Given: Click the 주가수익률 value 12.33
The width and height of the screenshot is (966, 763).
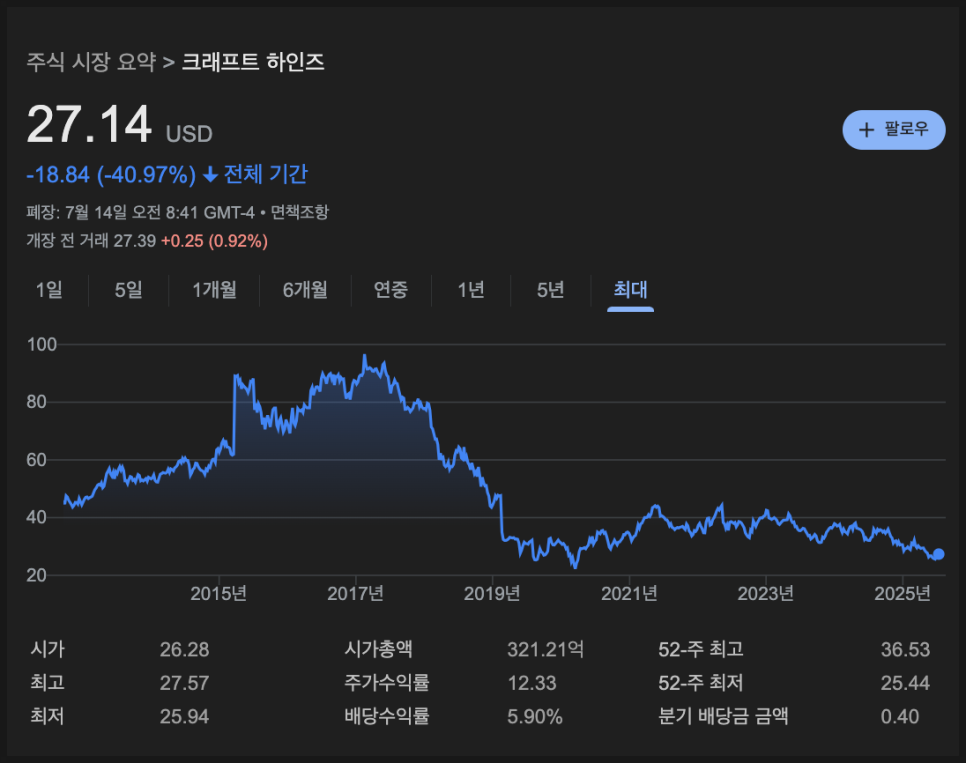Looking at the screenshot, I should [x=532, y=683].
